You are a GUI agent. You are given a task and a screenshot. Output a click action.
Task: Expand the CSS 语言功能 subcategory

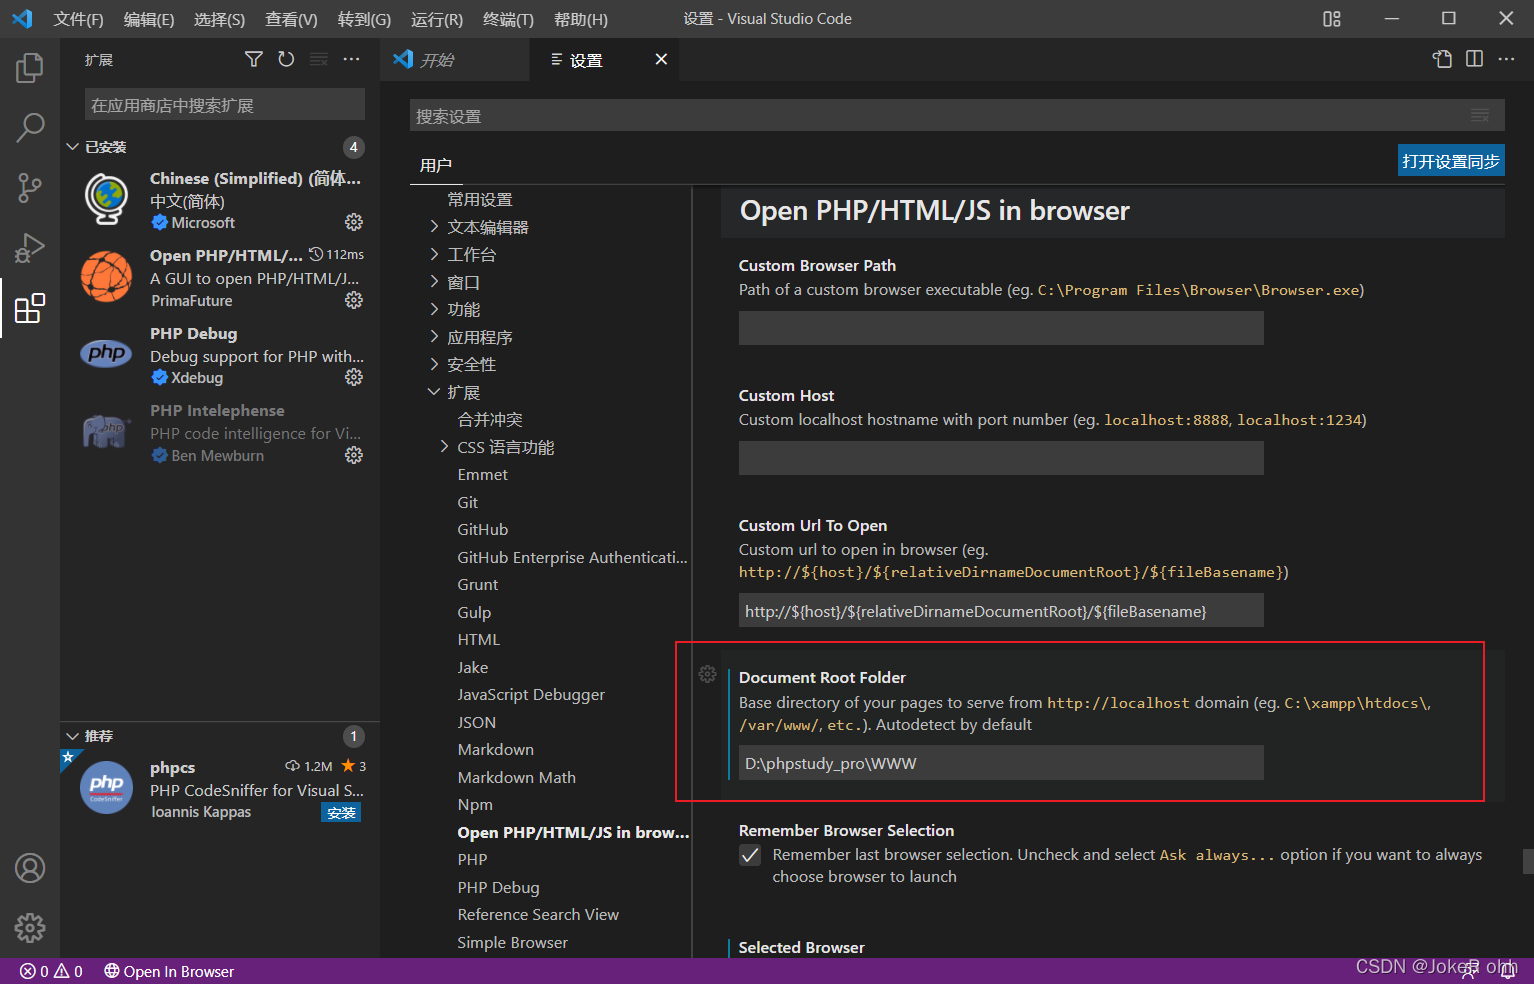444,447
